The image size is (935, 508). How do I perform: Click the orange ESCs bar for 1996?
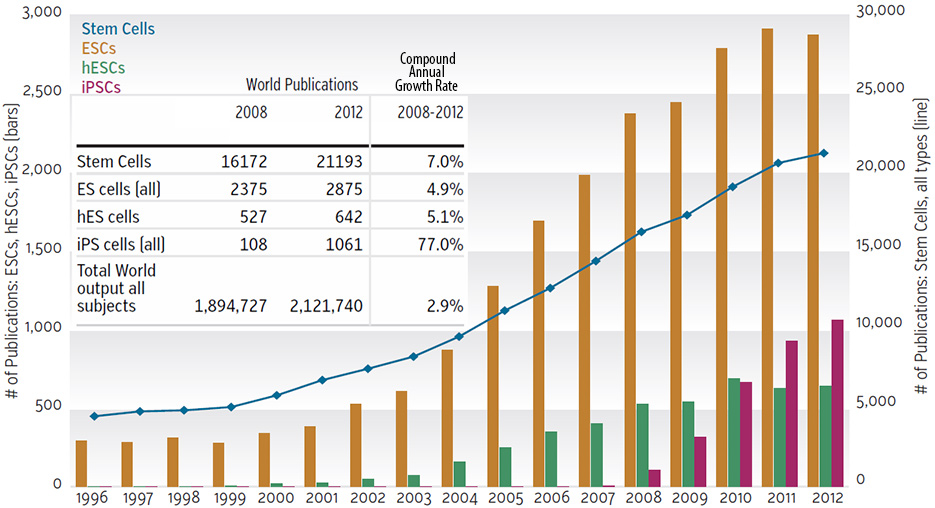pyautogui.click(x=81, y=463)
